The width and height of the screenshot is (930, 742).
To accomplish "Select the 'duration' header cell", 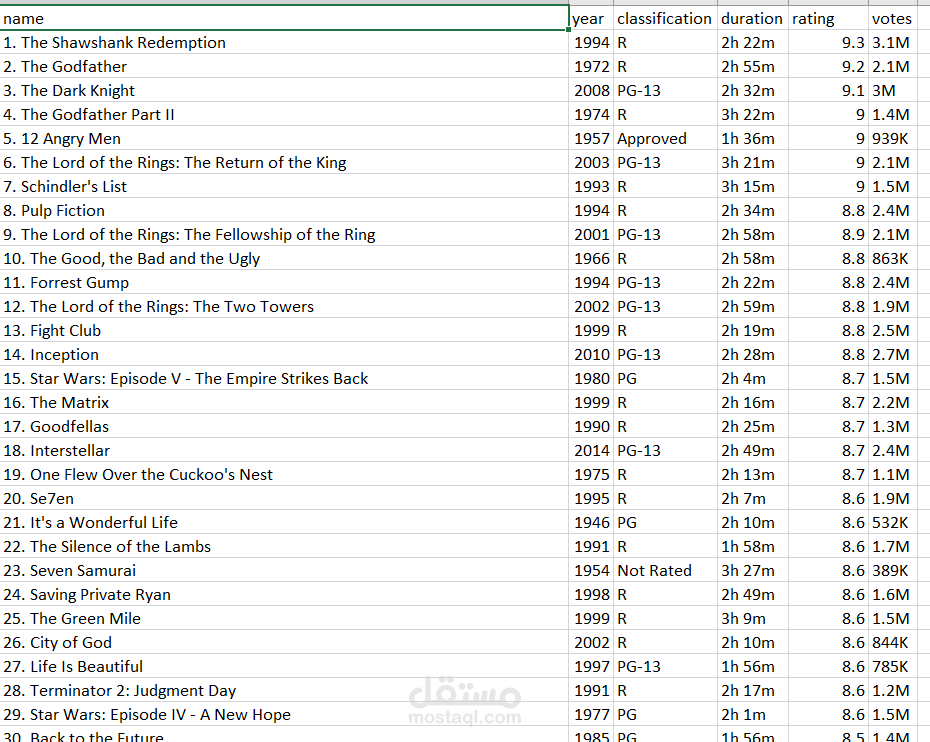I will tap(753, 18).
